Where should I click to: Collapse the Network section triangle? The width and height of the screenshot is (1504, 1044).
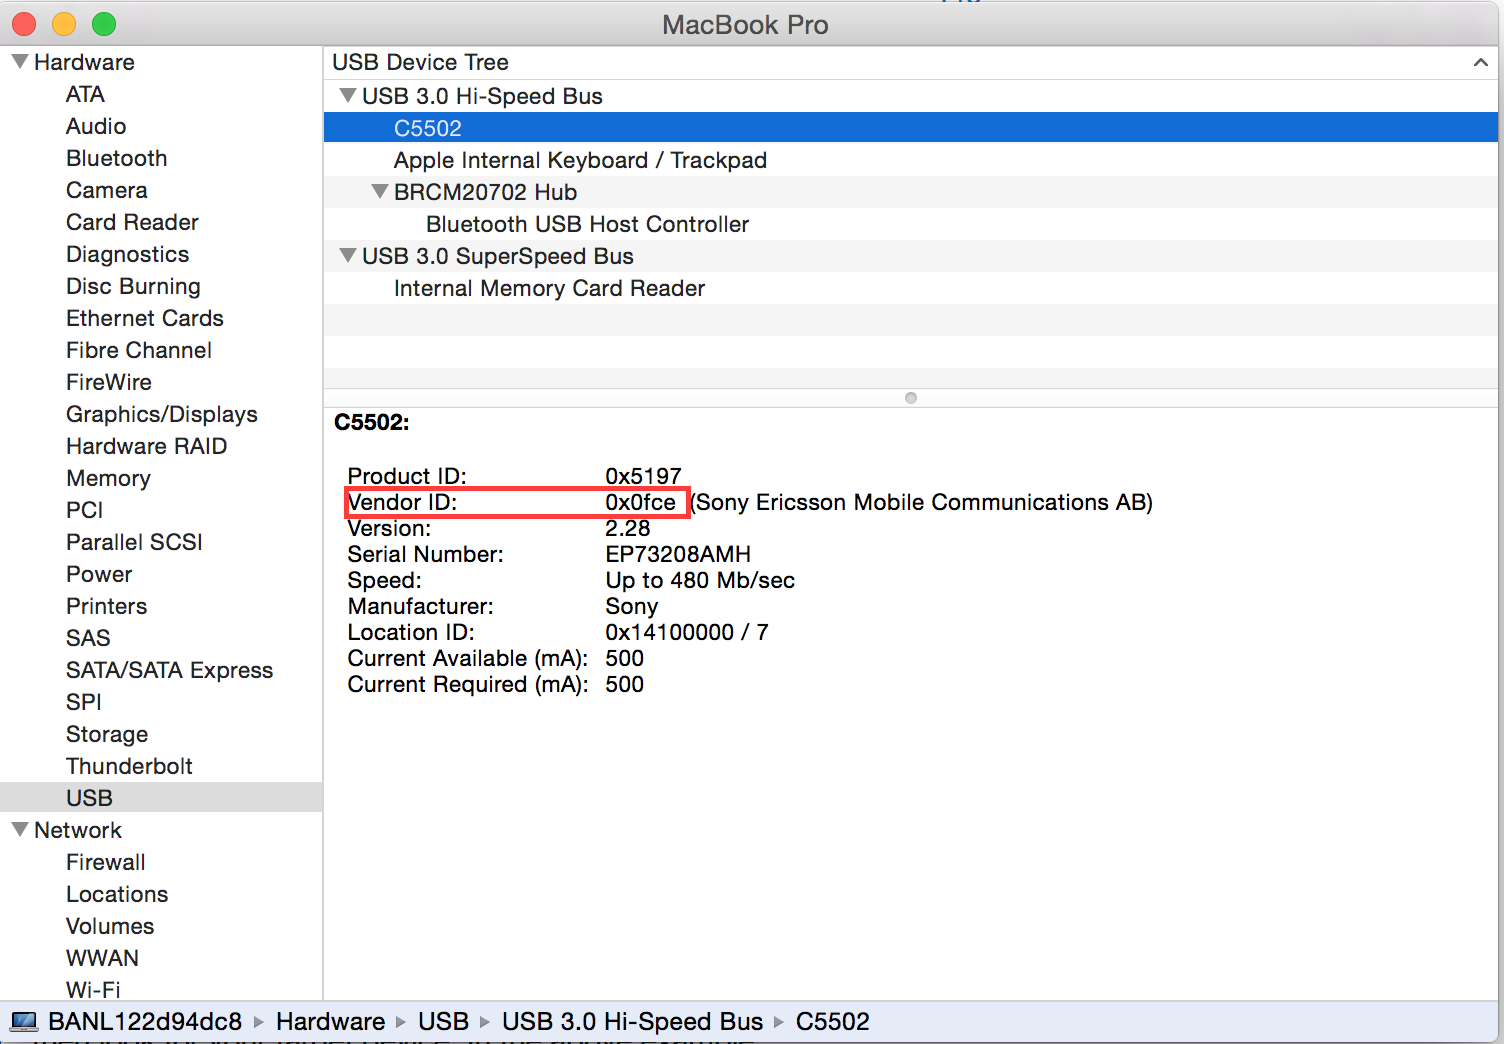[x=19, y=830]
